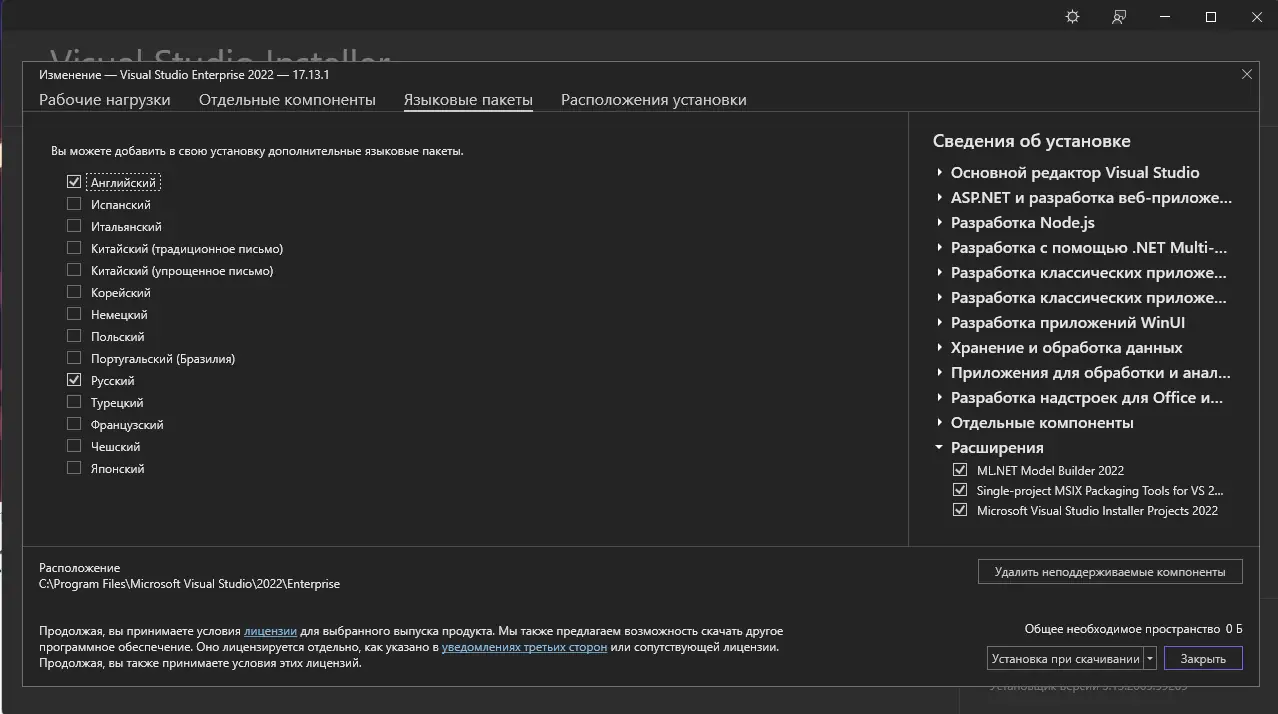Open the Отдельные компоненты tab
This screenshot has width=1278, height=714.
(x=287, y=100)
